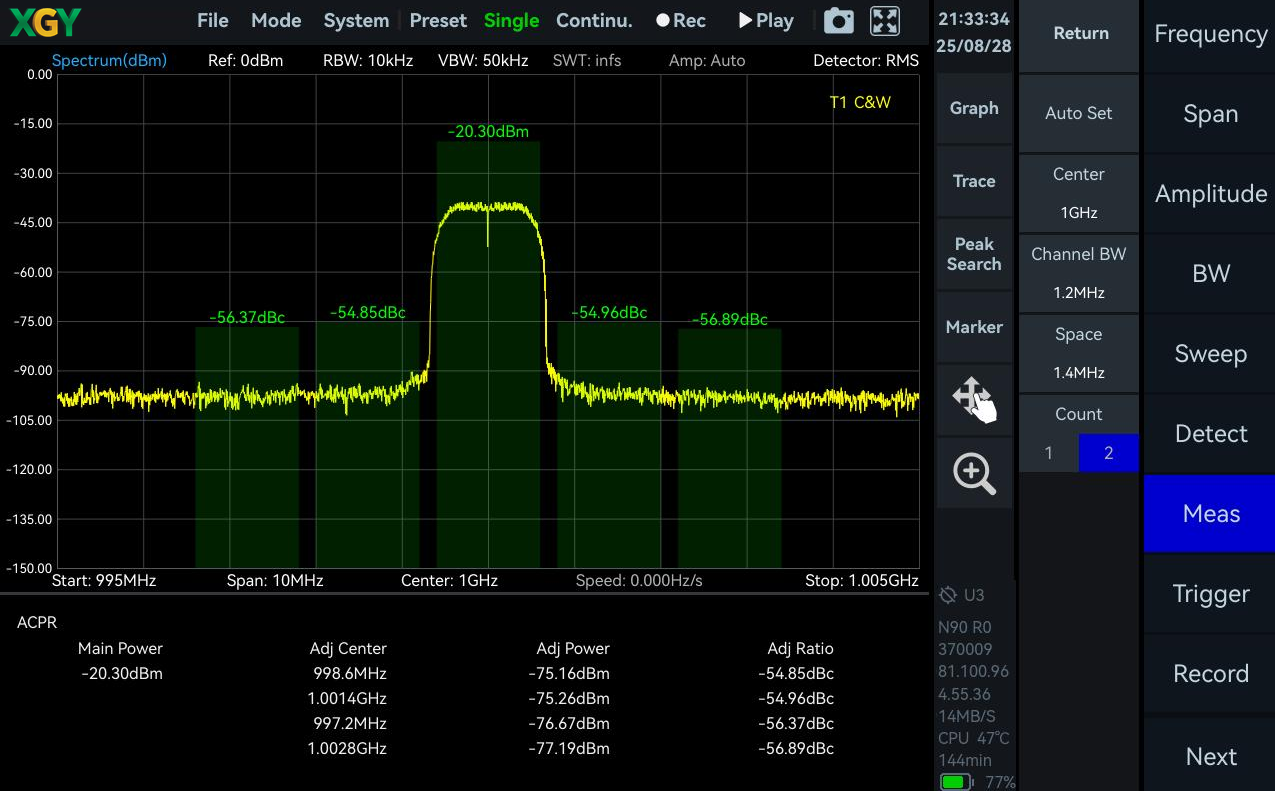Open the Detect menu
Screen dimensions: 1275x791
pyautogui.click(x=1210, y=434)
